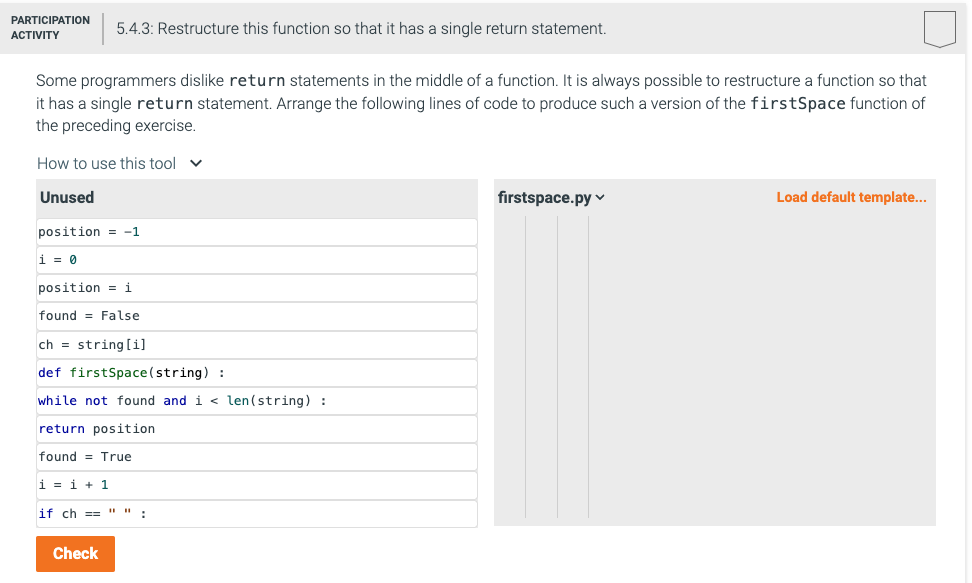
Task: Collapse the chevron next to "How to use this tool"
Action: click(x=196, y=163)
